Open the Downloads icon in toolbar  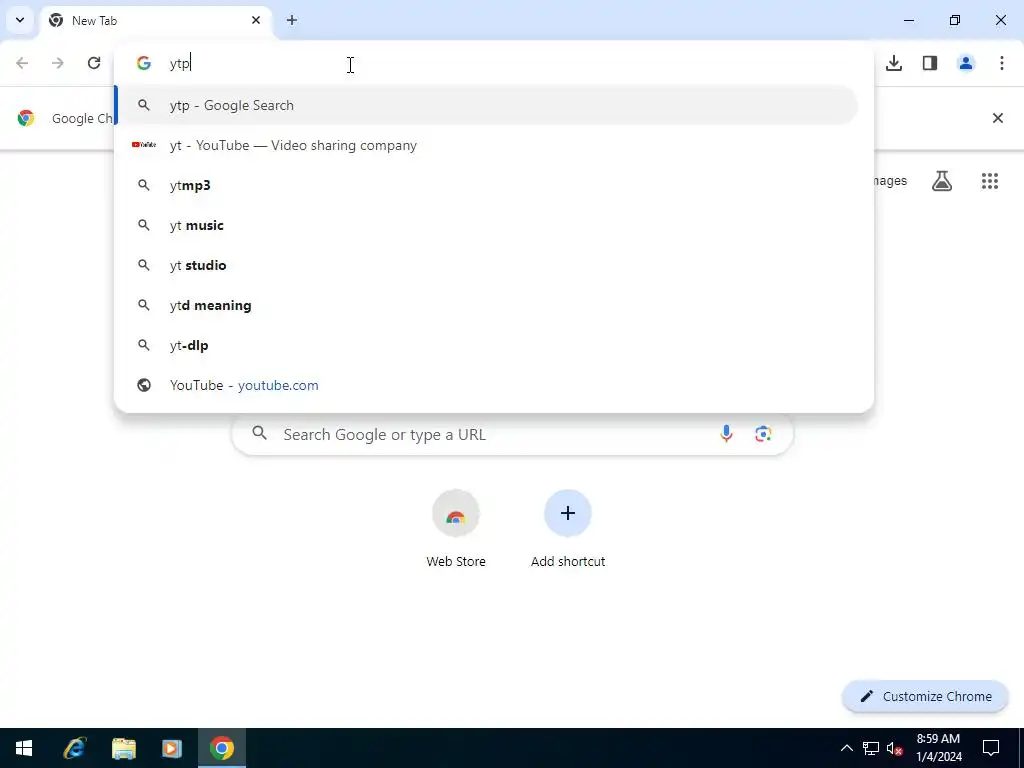coord(894,63)
